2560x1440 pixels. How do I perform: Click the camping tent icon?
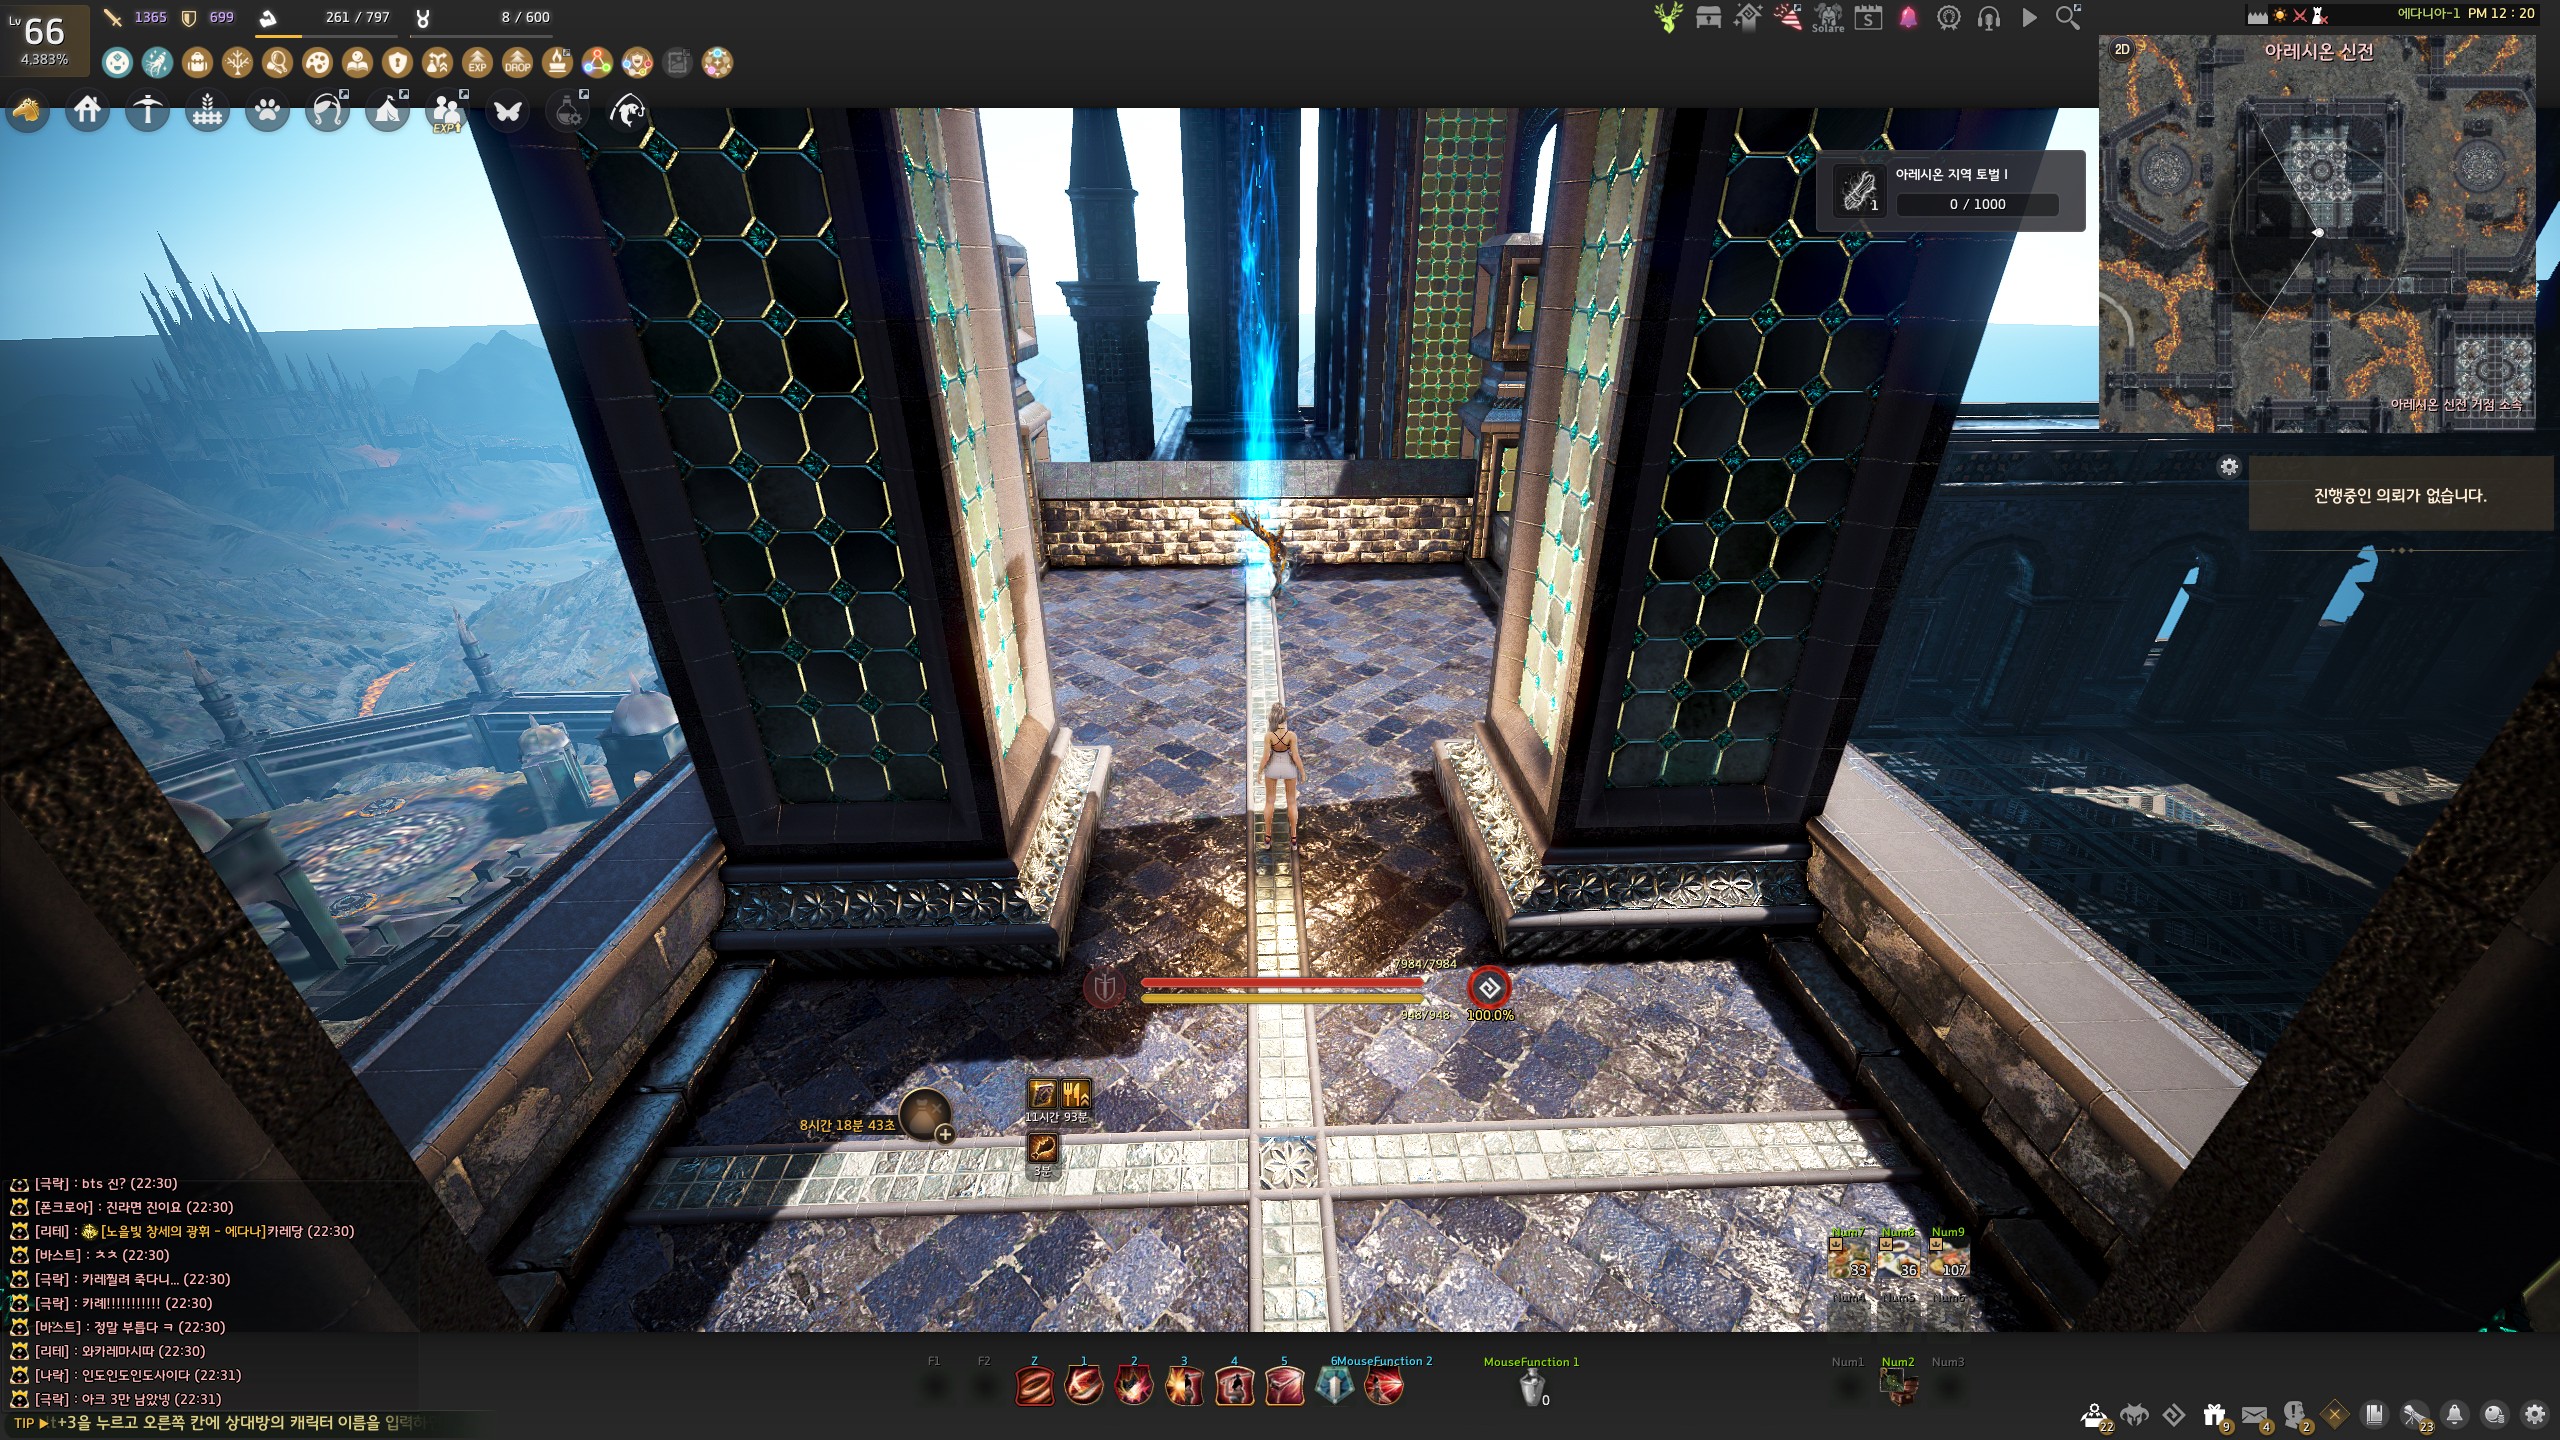pos(388,110)
